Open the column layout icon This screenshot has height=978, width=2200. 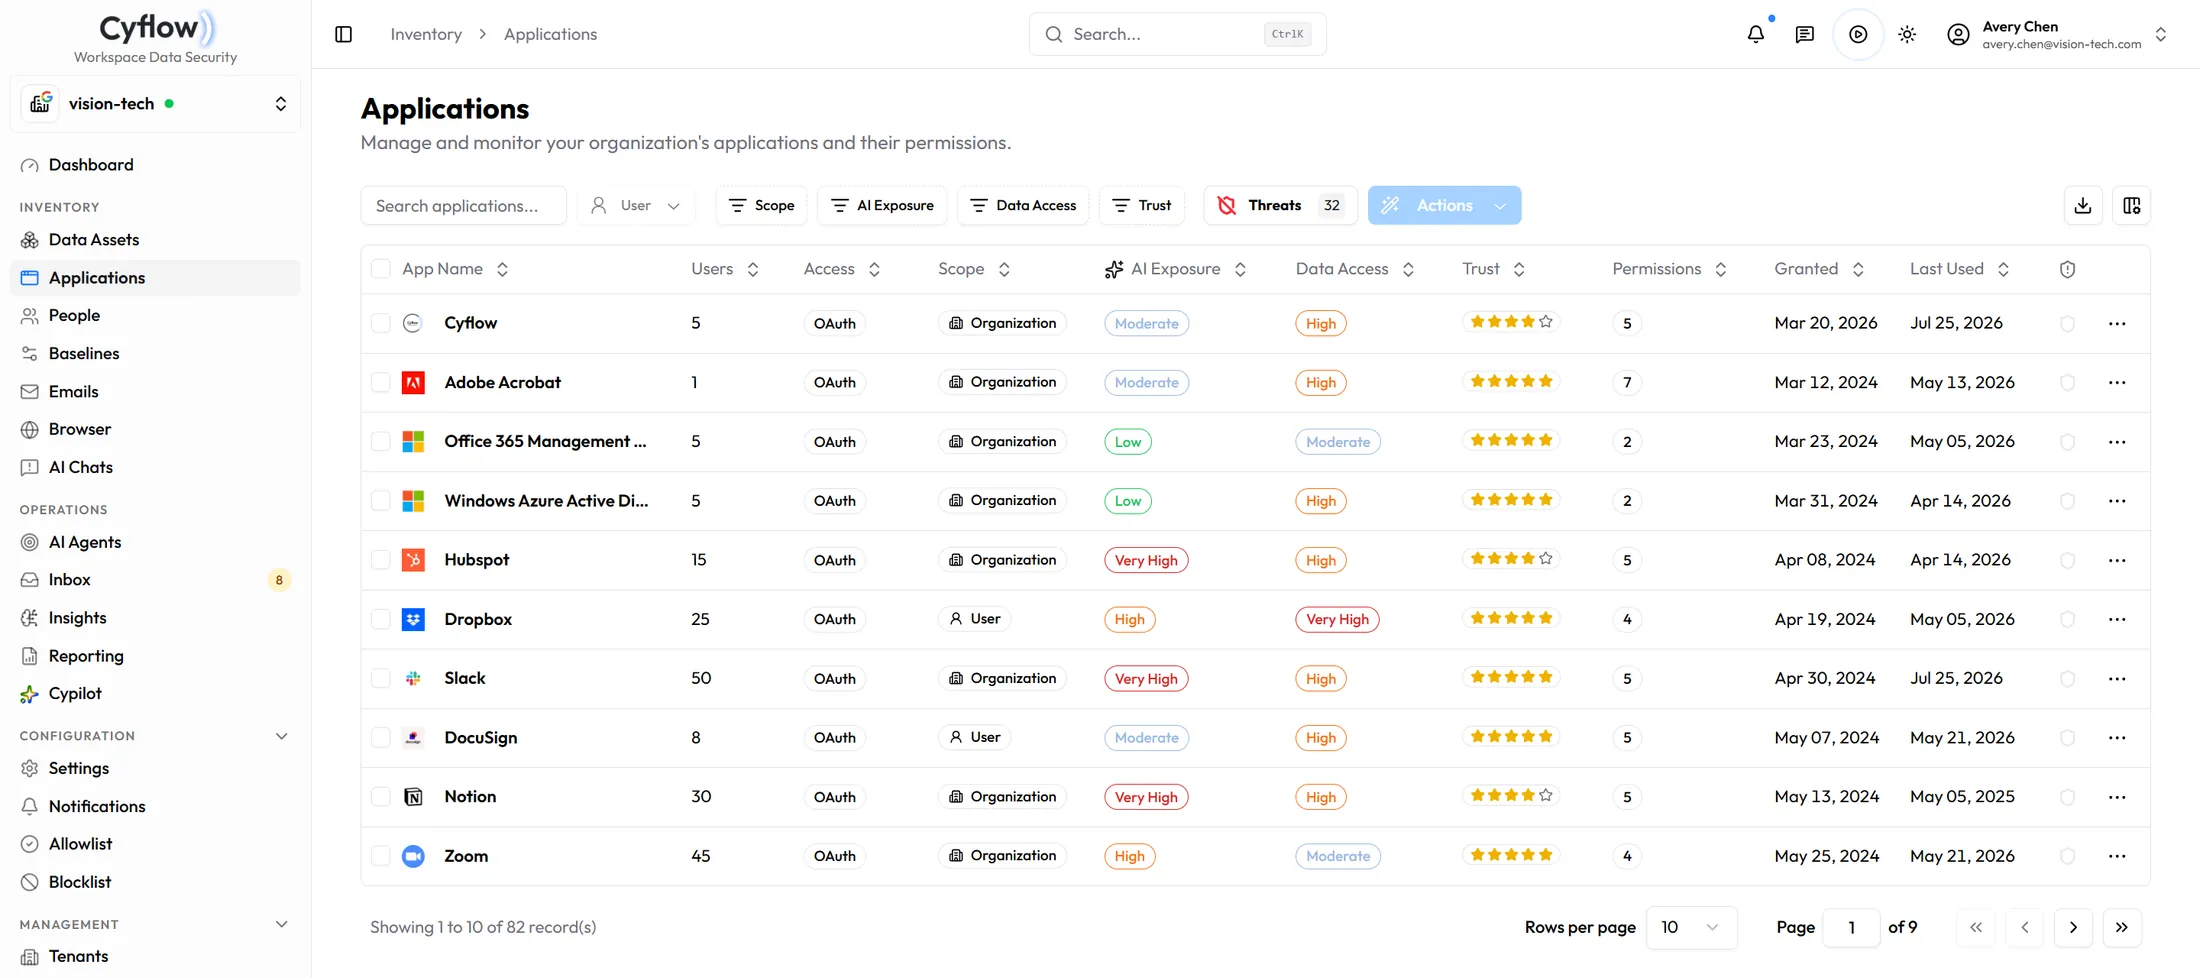[2132, 205]
